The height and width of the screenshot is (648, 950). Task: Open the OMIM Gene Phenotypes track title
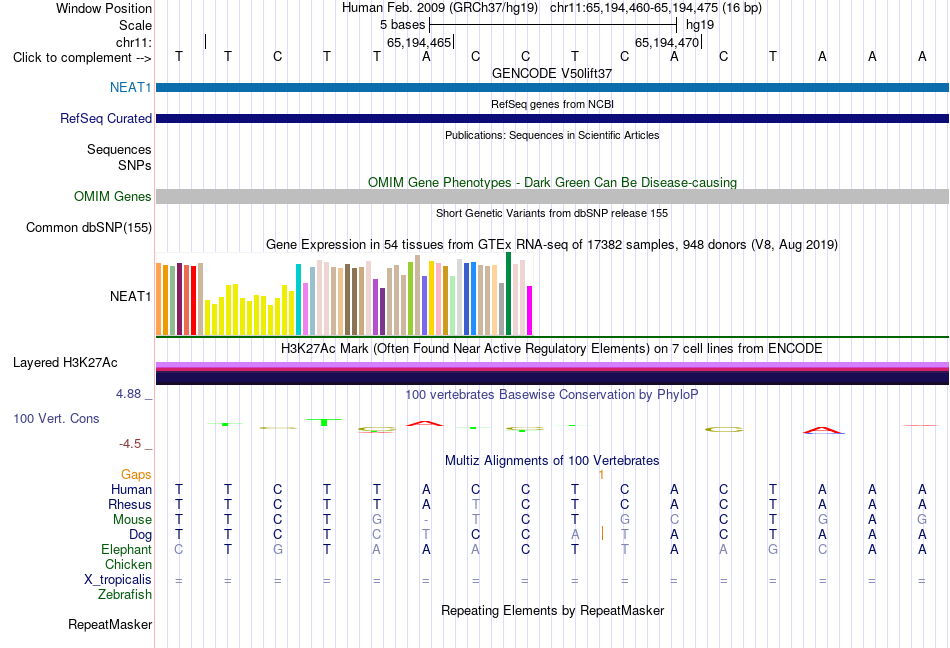pyautogui.click(x=552, y=182)
